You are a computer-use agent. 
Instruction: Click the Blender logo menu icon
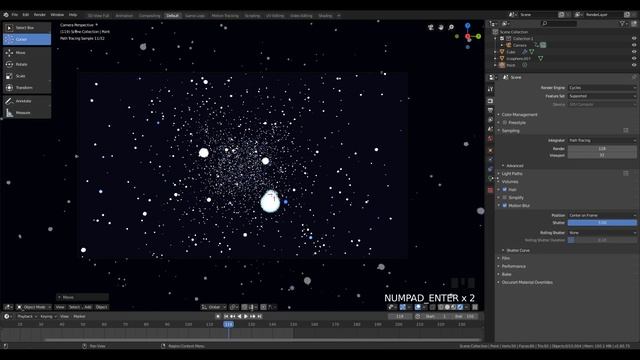6,15
